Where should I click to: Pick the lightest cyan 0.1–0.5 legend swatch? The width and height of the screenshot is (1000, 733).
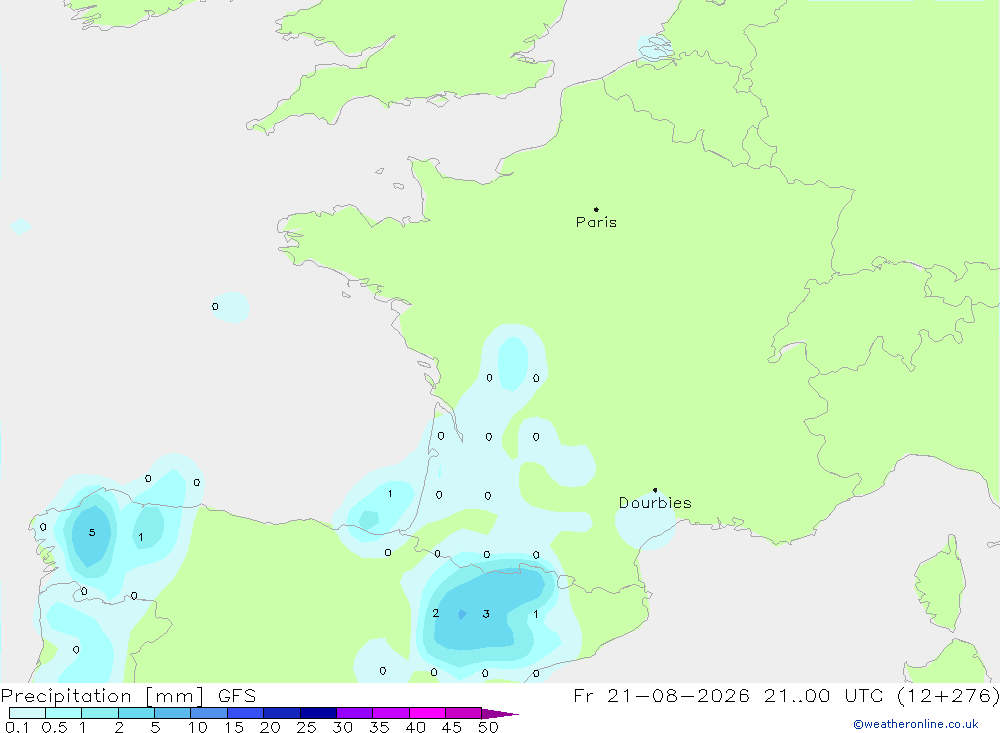pyautogui.click(x=27, y=713)
